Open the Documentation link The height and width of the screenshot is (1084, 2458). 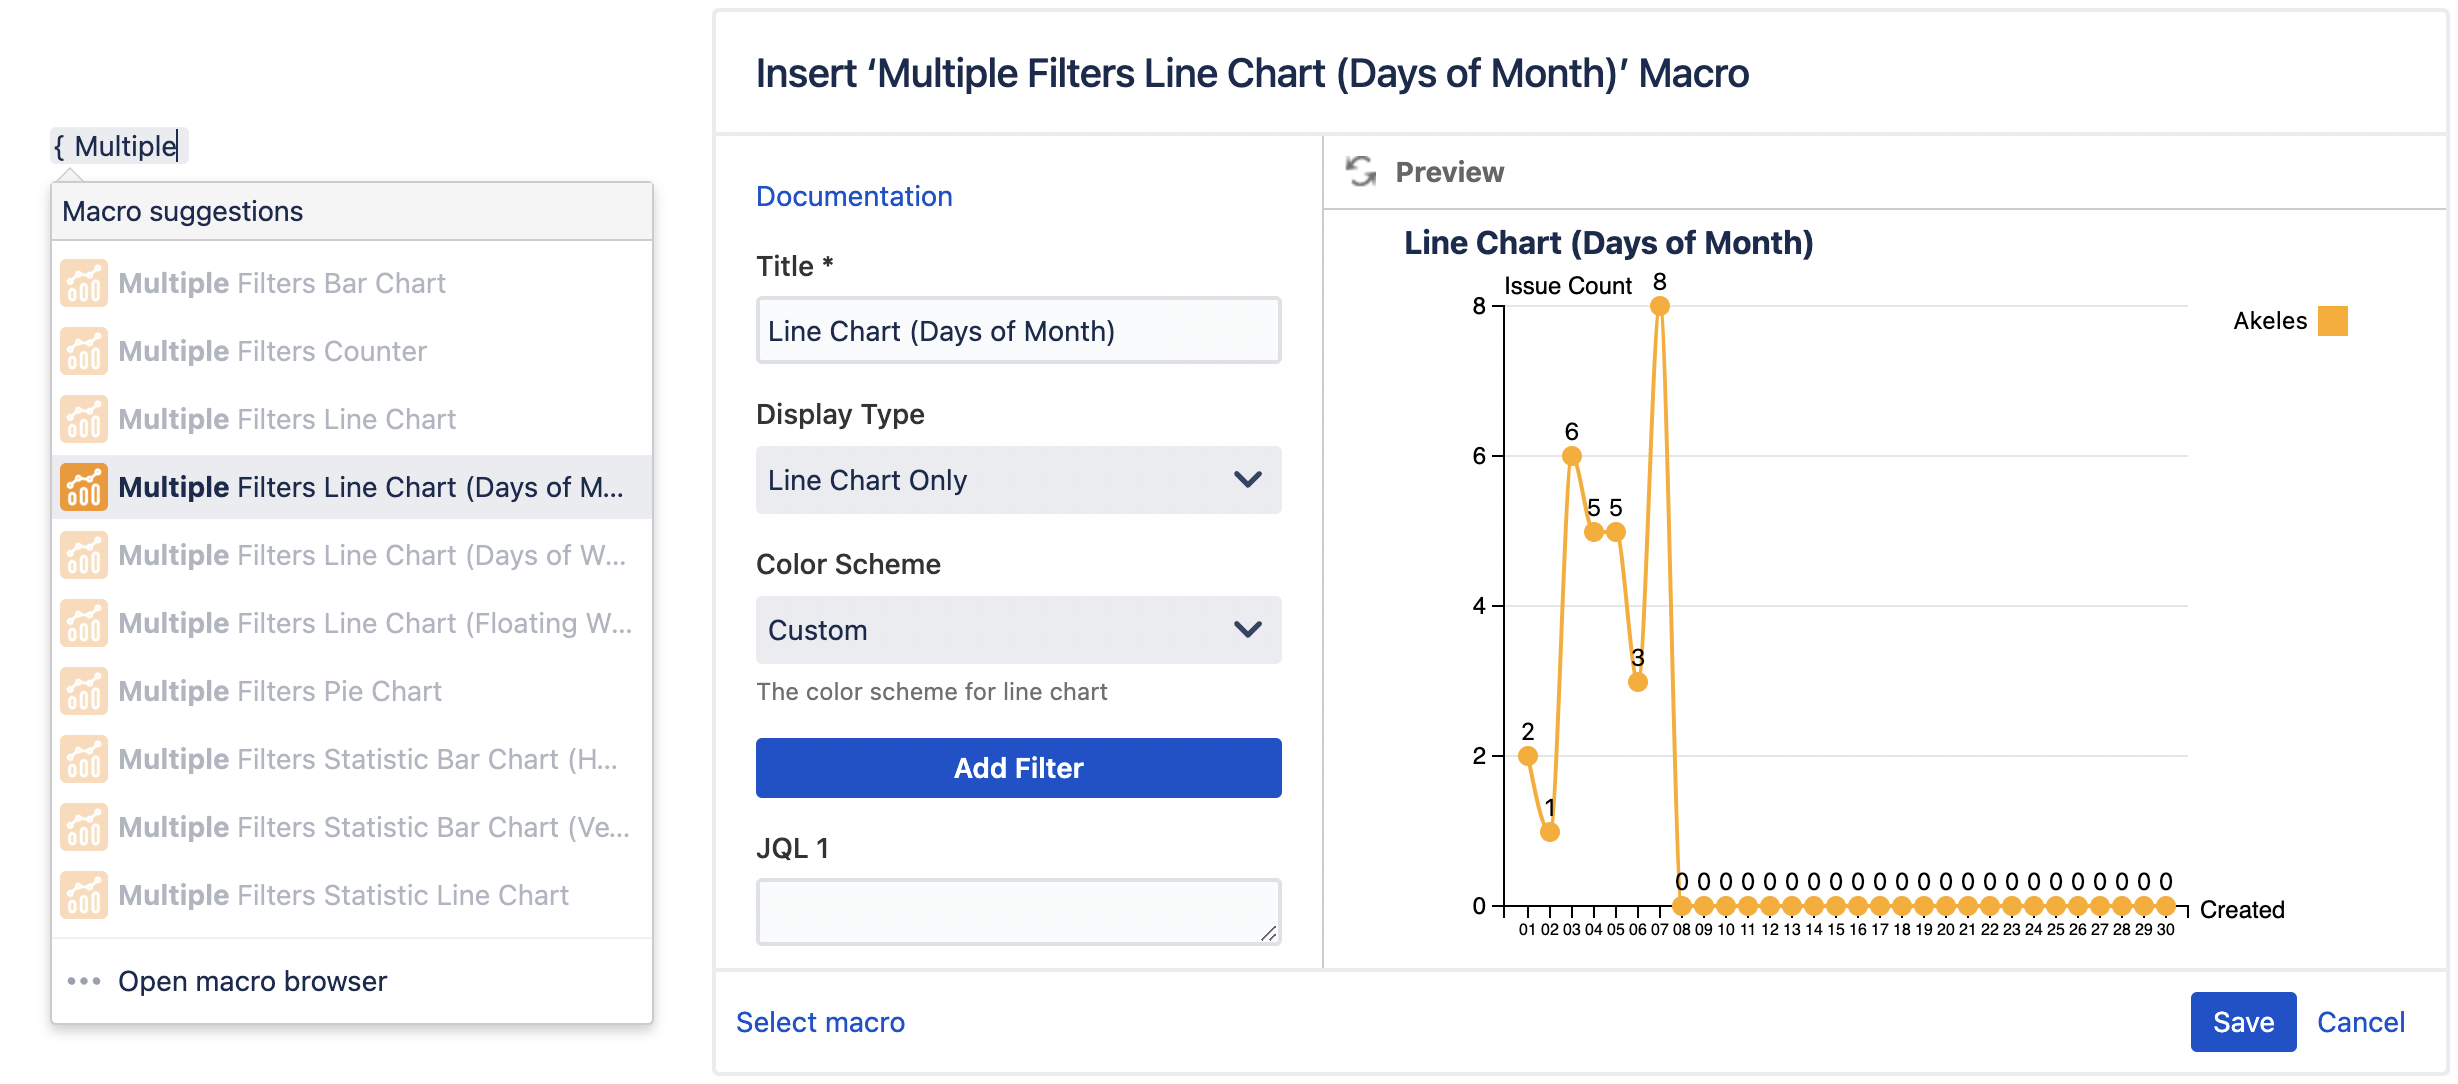(854, 196)
